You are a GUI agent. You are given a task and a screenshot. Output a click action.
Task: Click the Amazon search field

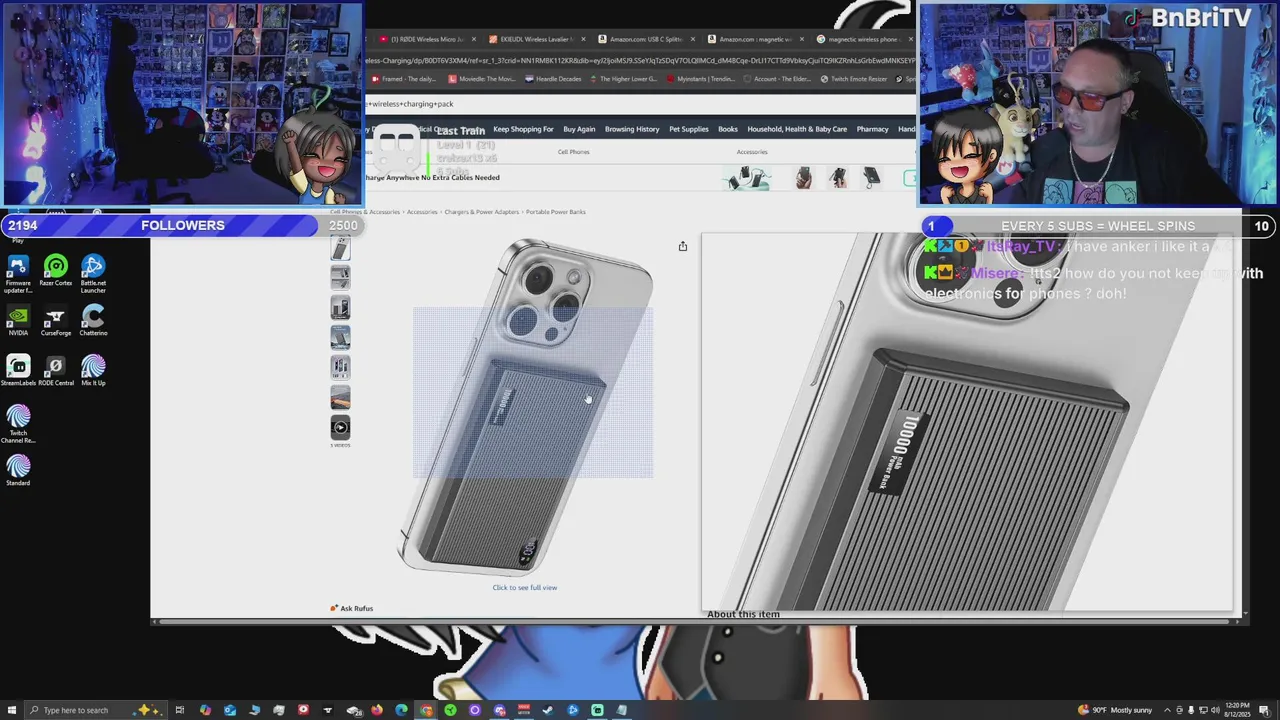[x=640, y=104]
